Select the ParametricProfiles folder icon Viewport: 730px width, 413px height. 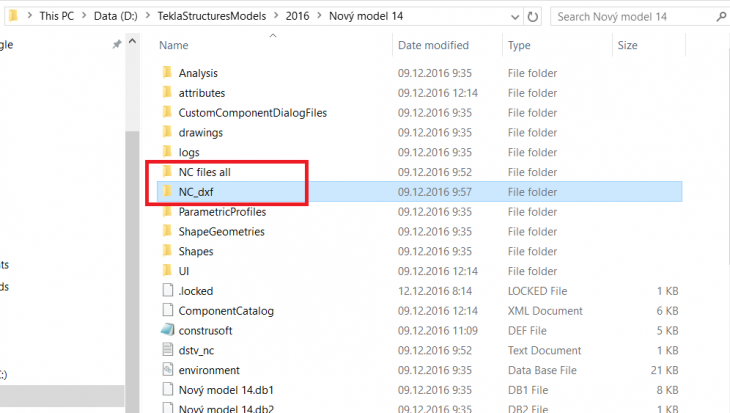[168, 211]
